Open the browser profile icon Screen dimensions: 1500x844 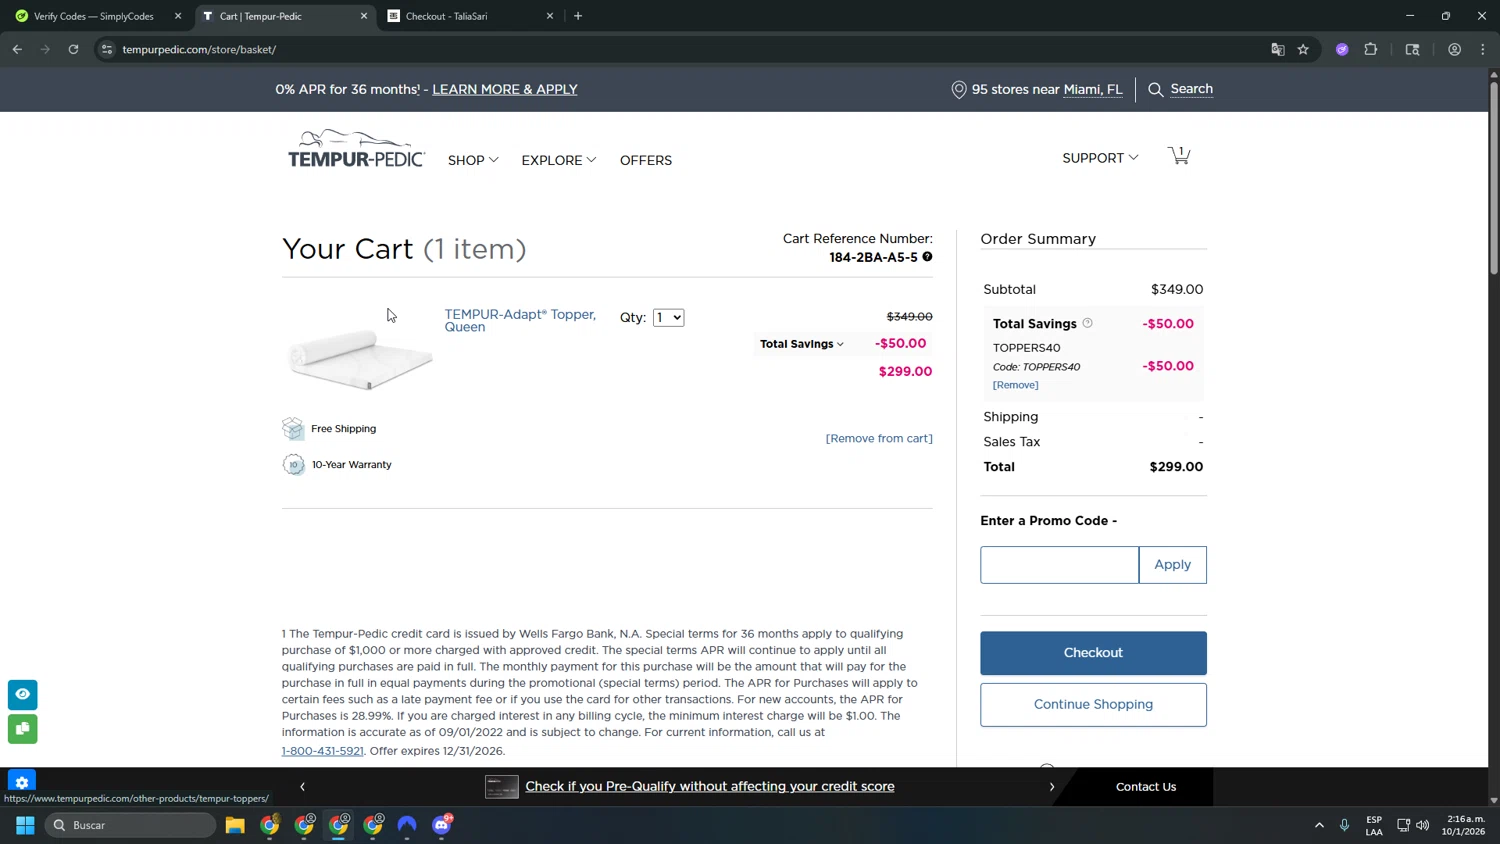pyautogui.click(x=1454, y=49)
